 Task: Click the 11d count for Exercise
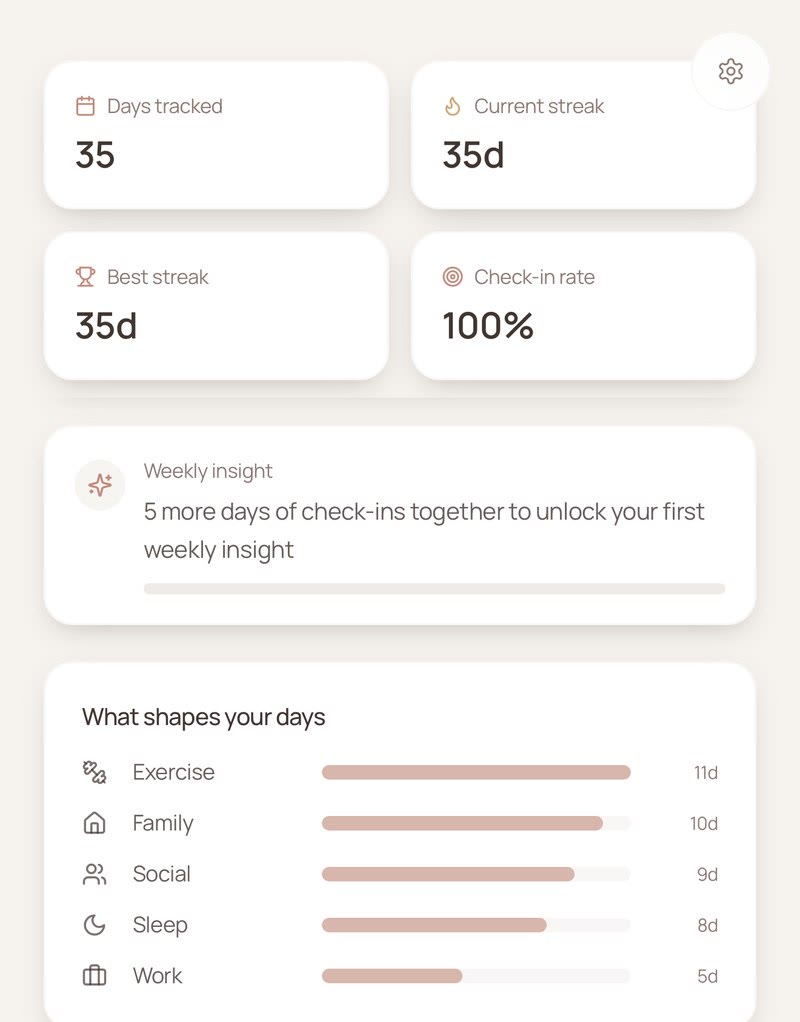click(x=705, y=772)
